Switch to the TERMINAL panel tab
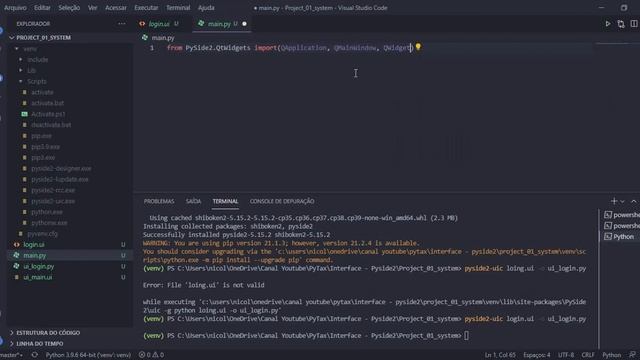Image resolution: width=640 pixels, height=360 pixels. [225, 201]
